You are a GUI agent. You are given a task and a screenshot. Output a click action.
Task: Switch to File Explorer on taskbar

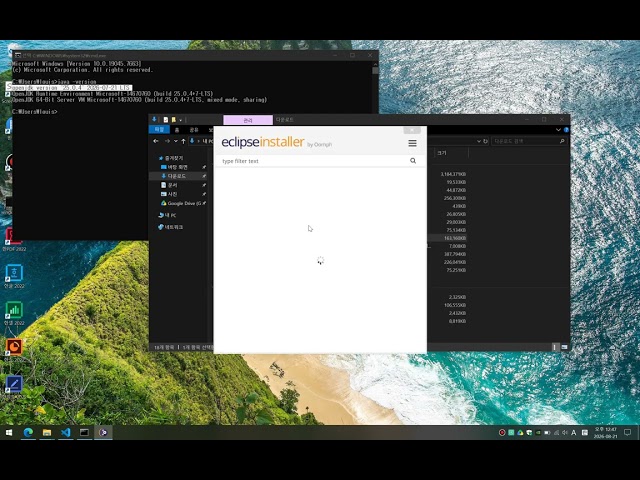(x=47, y=432)
